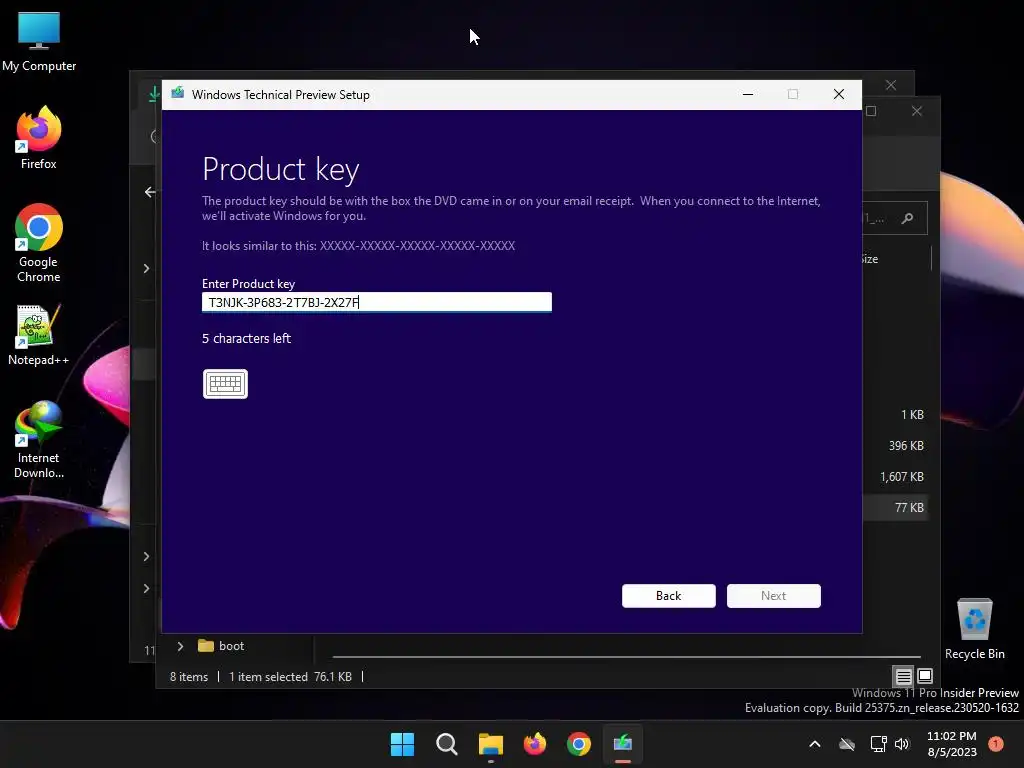The image size is (1024, 768).
Task: Click the cloud sync tray icon
Action: pos(847,744)
